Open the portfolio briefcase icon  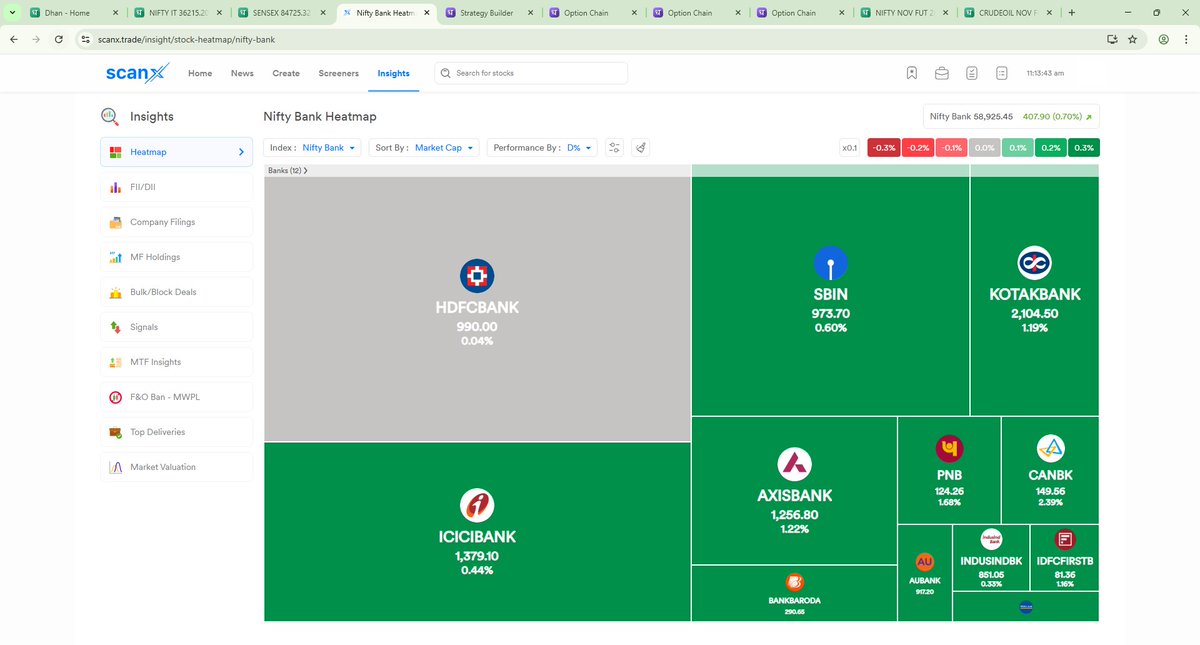pyautogui.click(x=942, y=73)
